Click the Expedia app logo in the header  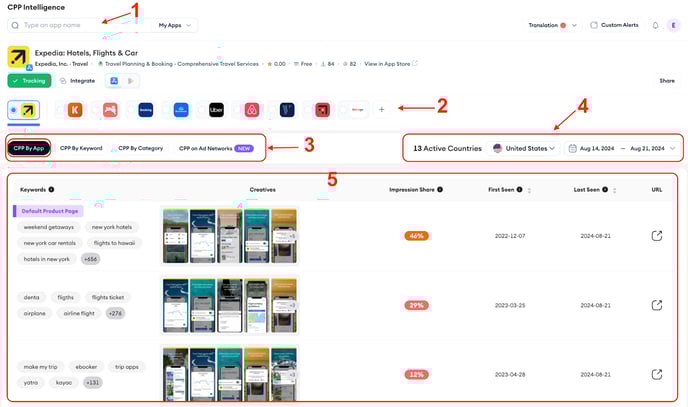click(18, 57)
